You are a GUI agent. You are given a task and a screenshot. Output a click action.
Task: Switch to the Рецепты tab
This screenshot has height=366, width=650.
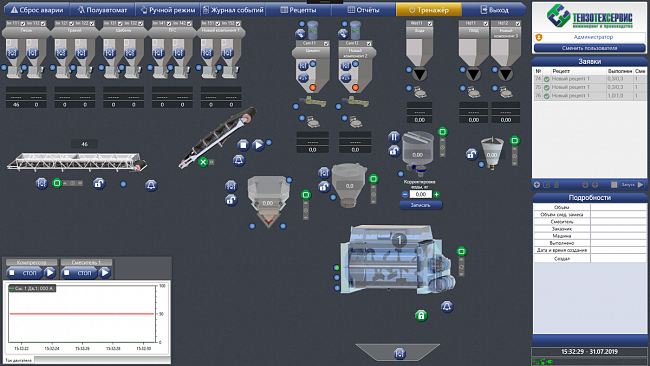(x=298, y=10)
